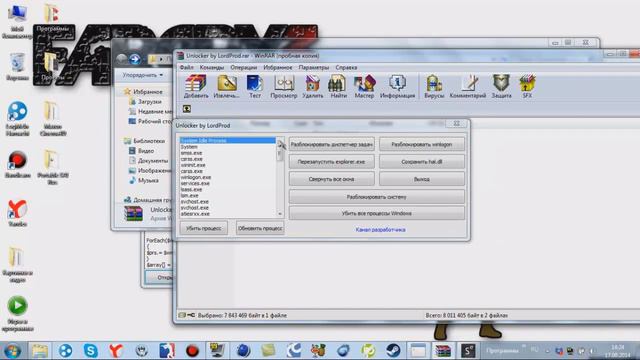Click the Корзина (Recycle Bin) desktop icon

coord(17,67)
